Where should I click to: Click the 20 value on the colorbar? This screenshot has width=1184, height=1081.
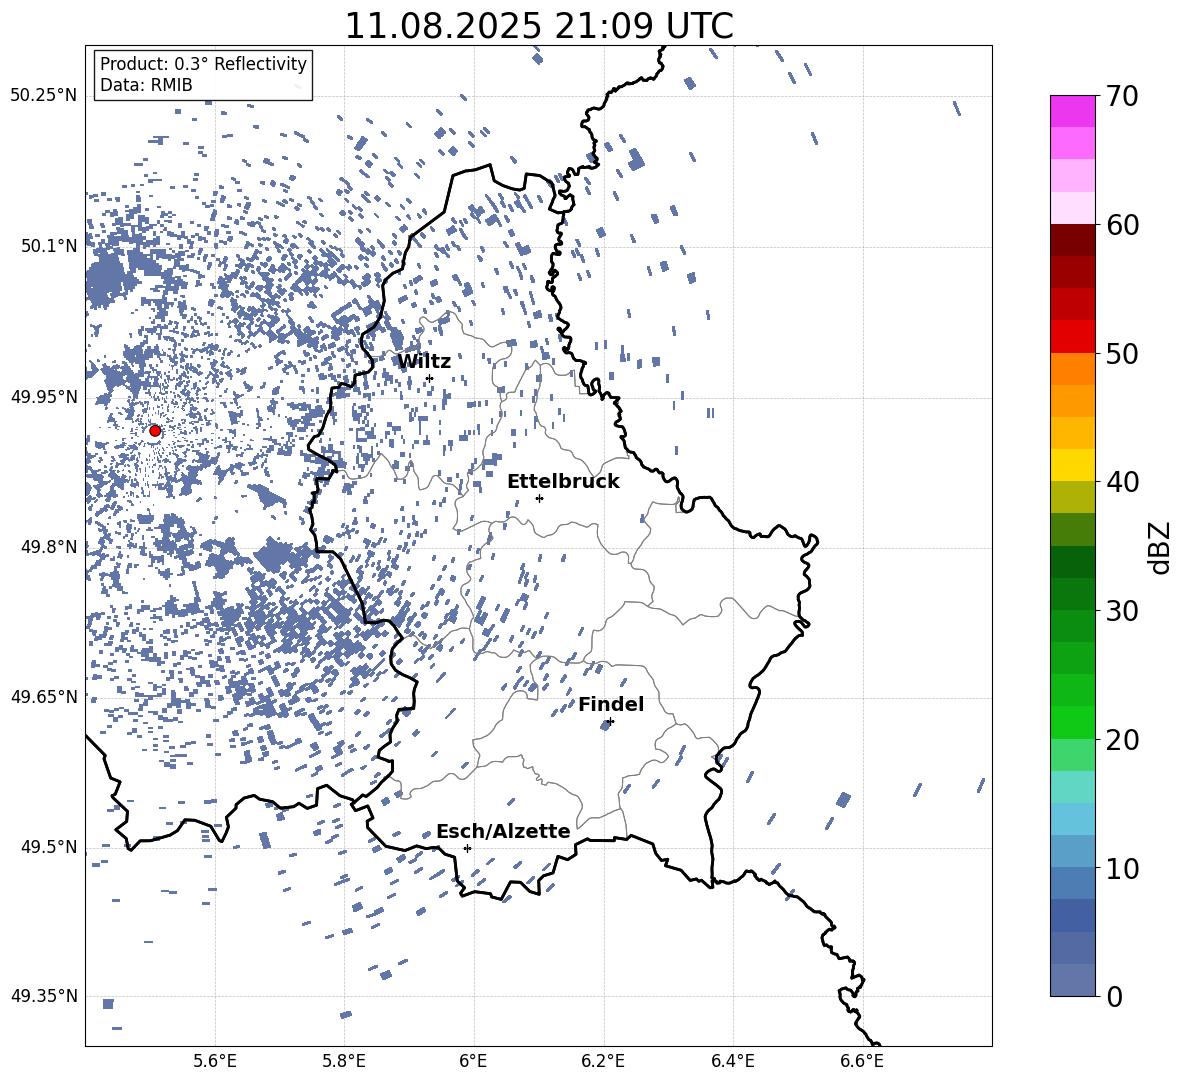click(x=1123, y=739)
